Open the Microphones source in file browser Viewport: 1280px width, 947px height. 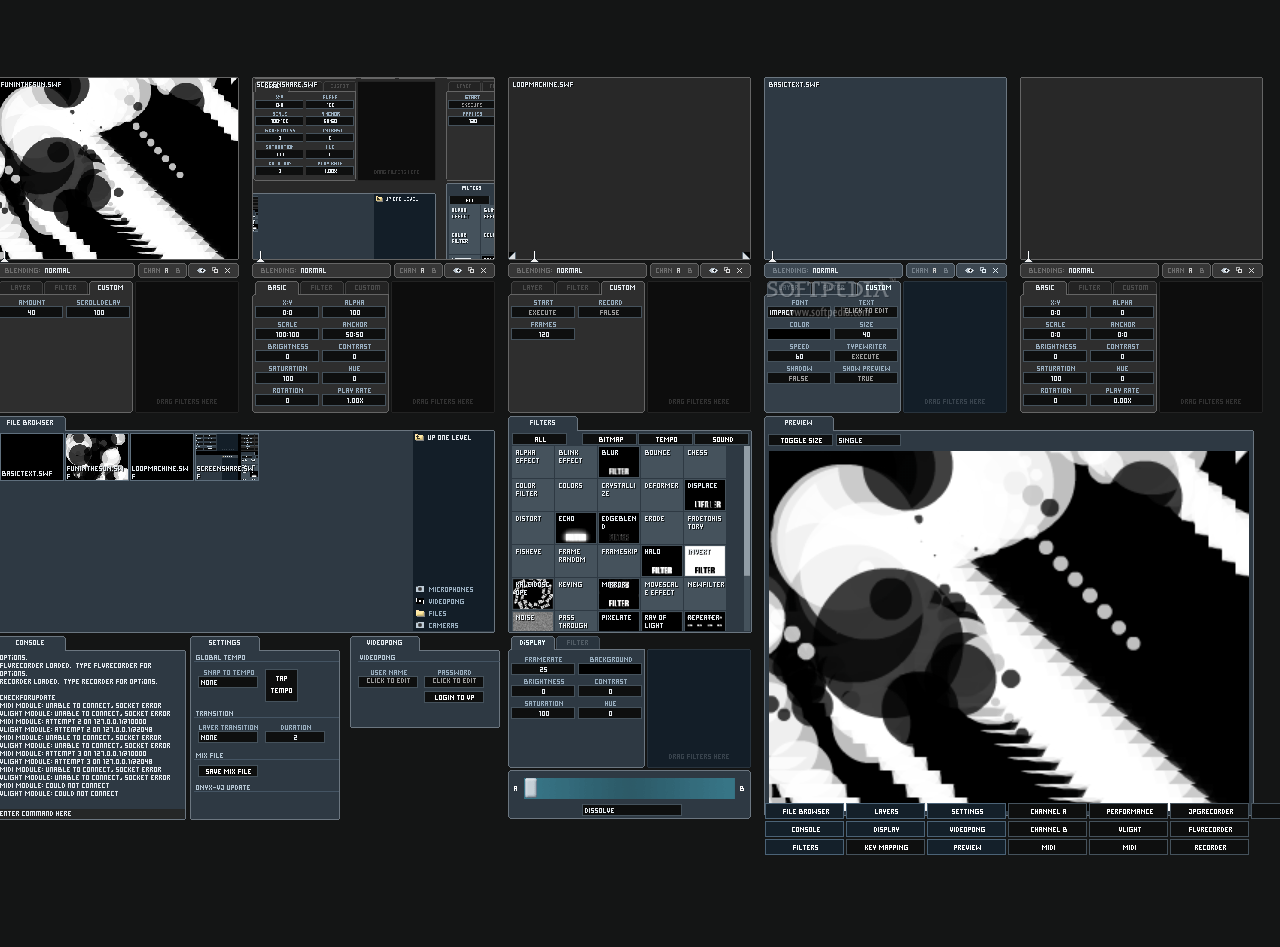(x=445, y=589)
